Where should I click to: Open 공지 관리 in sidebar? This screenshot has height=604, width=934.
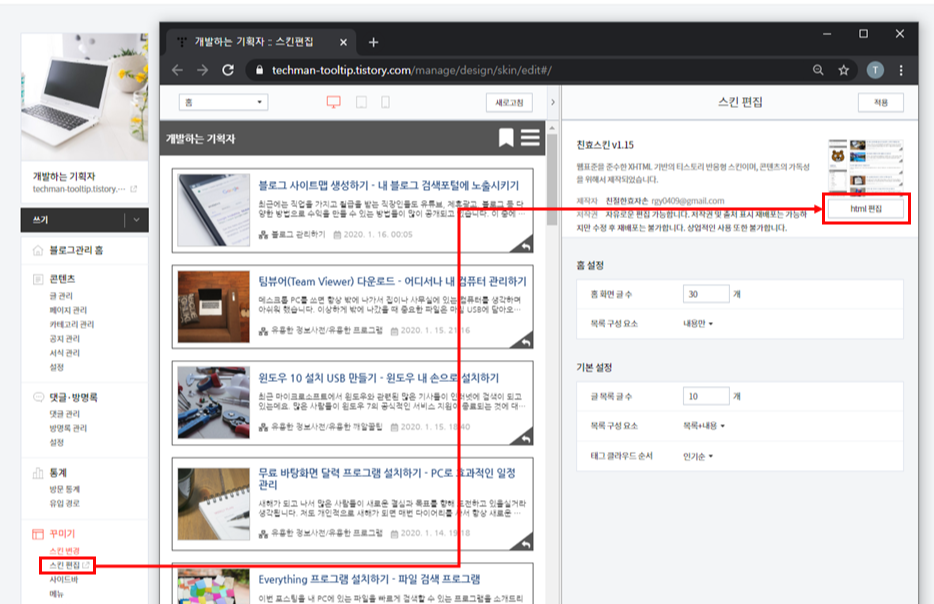point(64,339)
